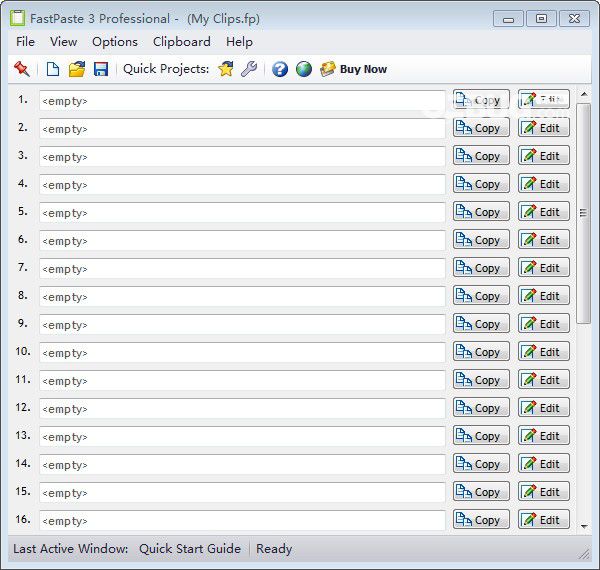Copy clip number 3
This screenshot has height=570, width=600.
click(x=481, y=155)
